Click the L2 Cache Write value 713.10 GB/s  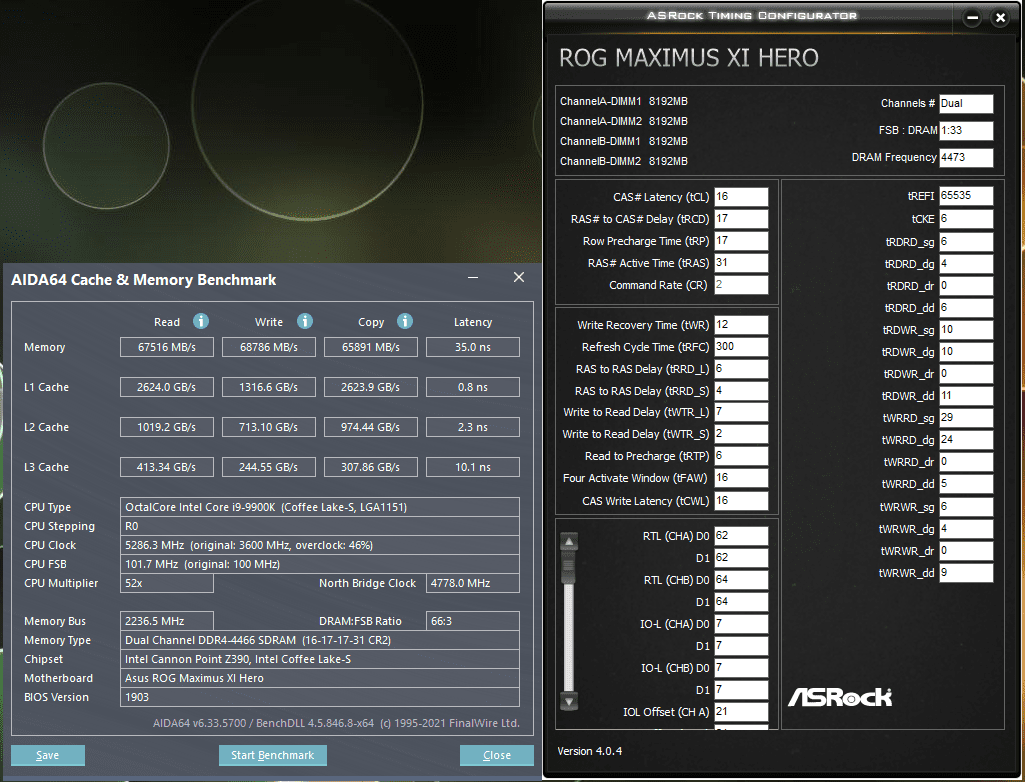tap(269, 427)
